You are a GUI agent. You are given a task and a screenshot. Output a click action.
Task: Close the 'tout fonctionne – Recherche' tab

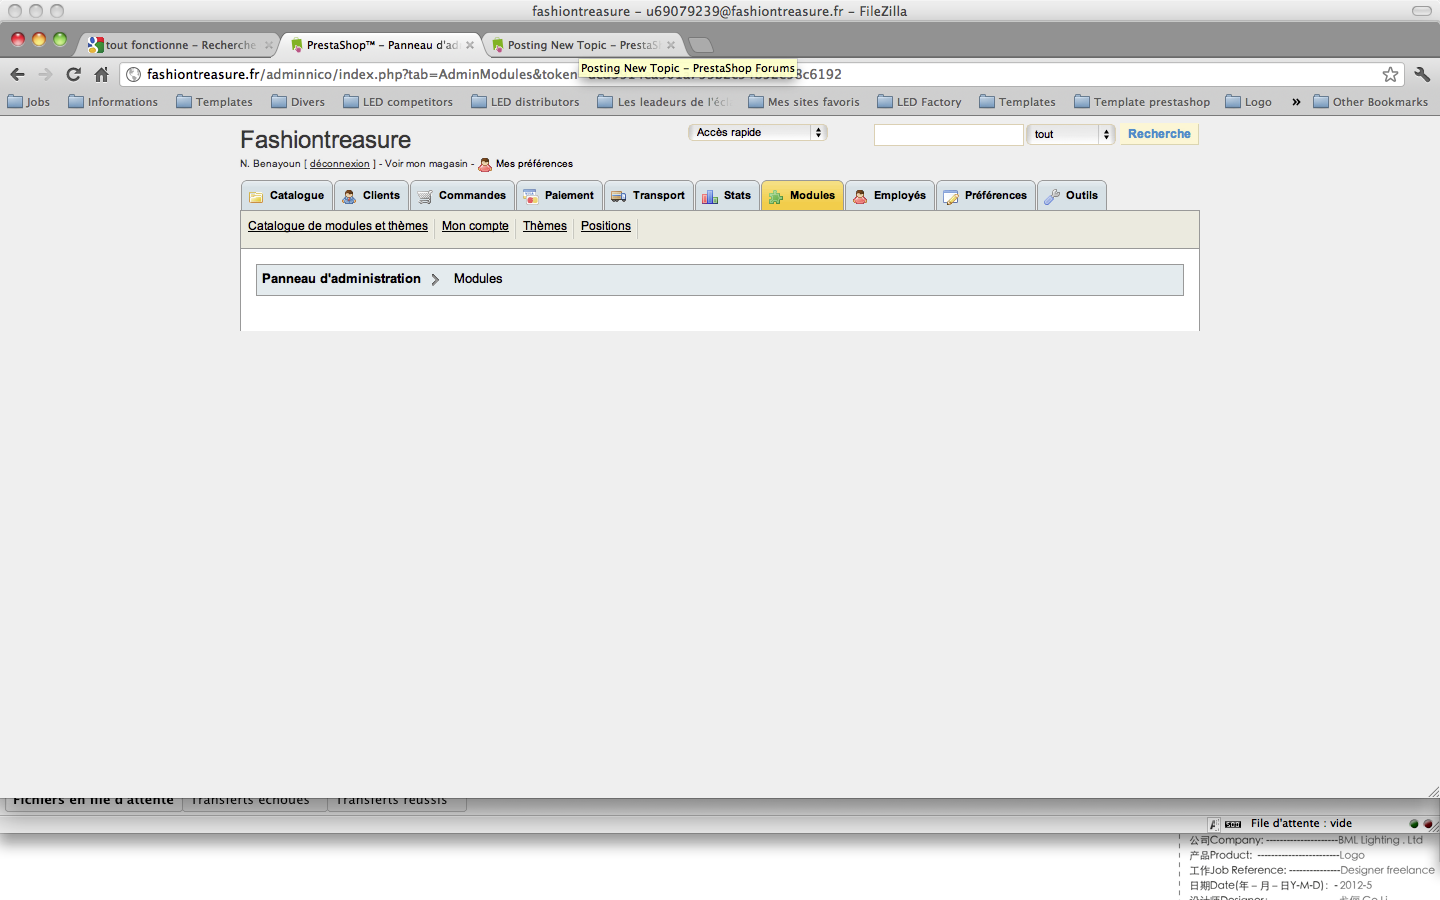pyautogui.click(x=269, y=45)
